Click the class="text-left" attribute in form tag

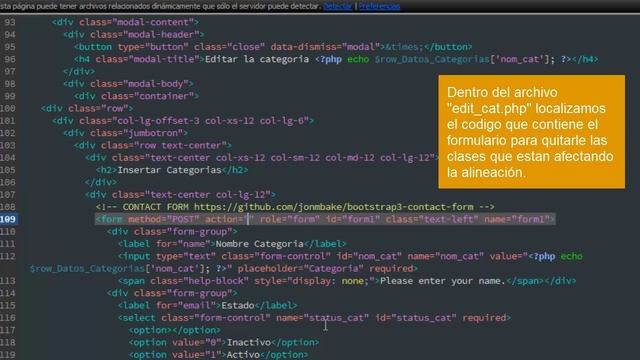coord(432,219)
